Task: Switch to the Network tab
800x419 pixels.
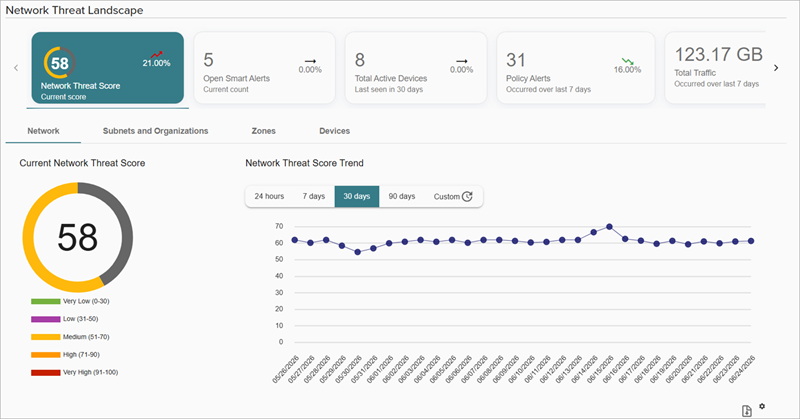Action: tap(43, 131)
